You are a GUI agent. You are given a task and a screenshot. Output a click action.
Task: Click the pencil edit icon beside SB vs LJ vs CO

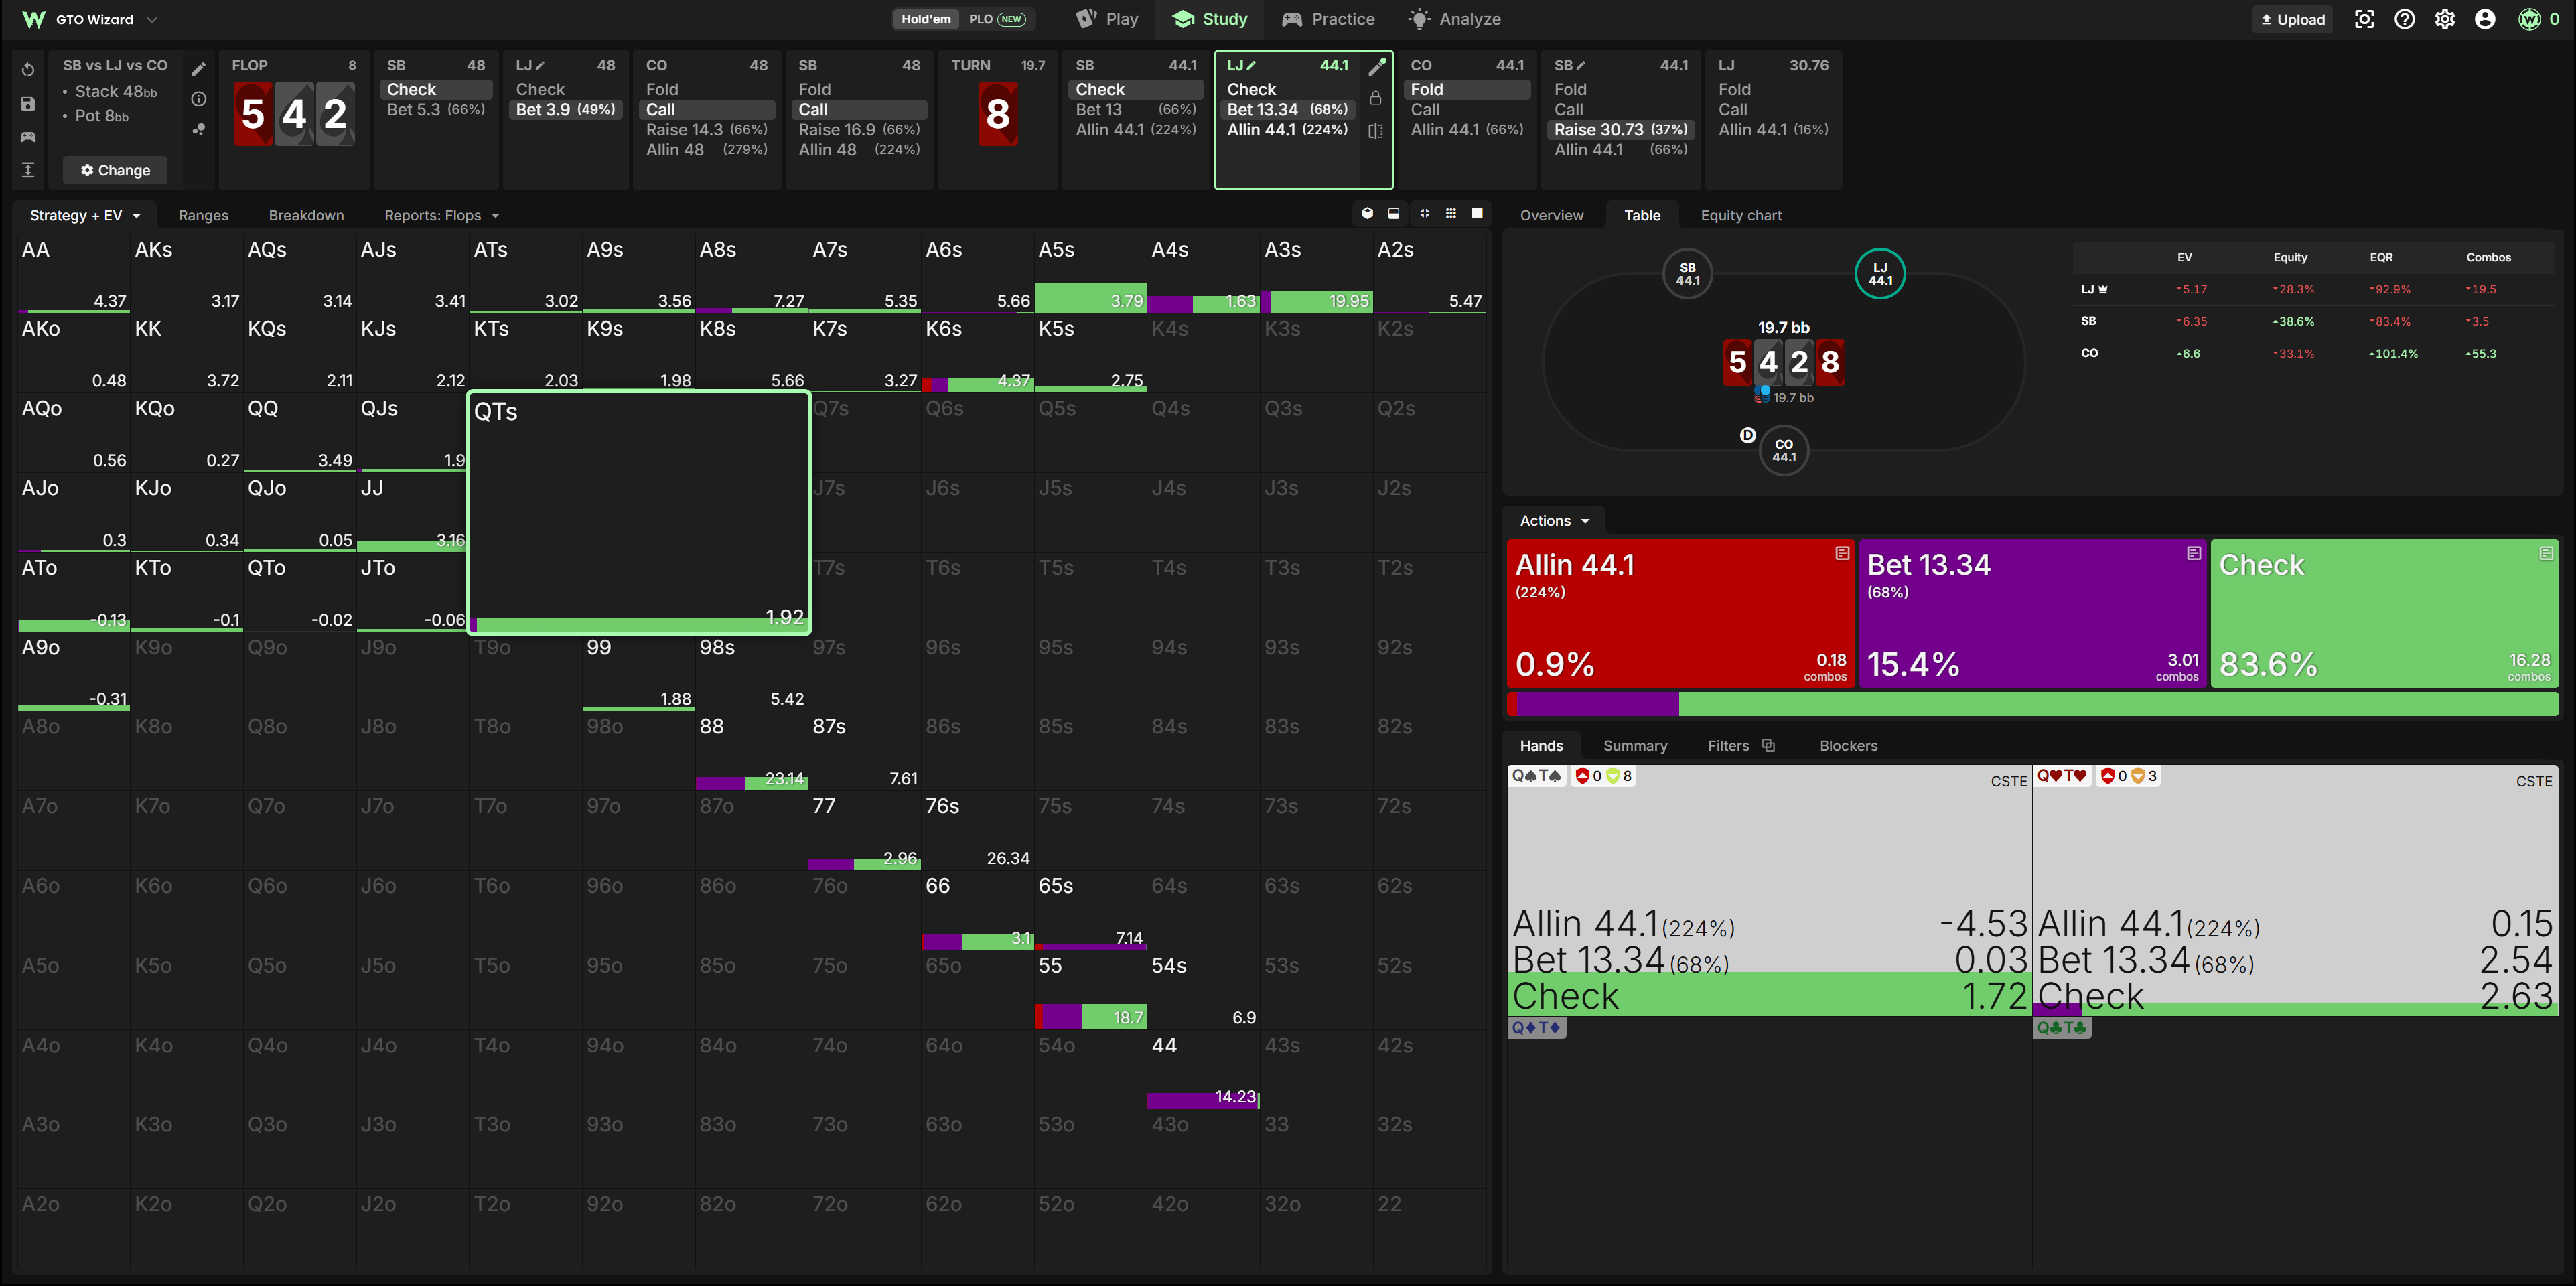click(199, 68)
